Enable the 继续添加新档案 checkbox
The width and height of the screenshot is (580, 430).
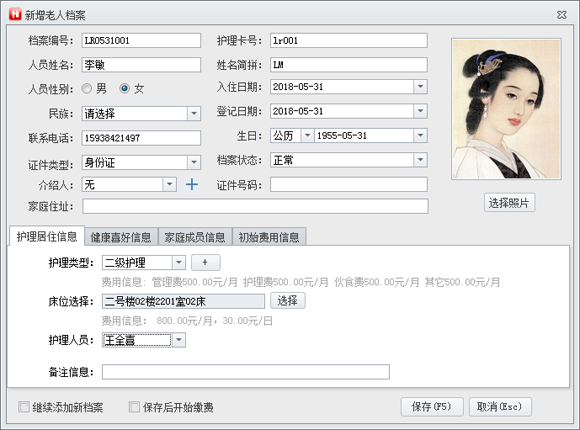point(24,407)
